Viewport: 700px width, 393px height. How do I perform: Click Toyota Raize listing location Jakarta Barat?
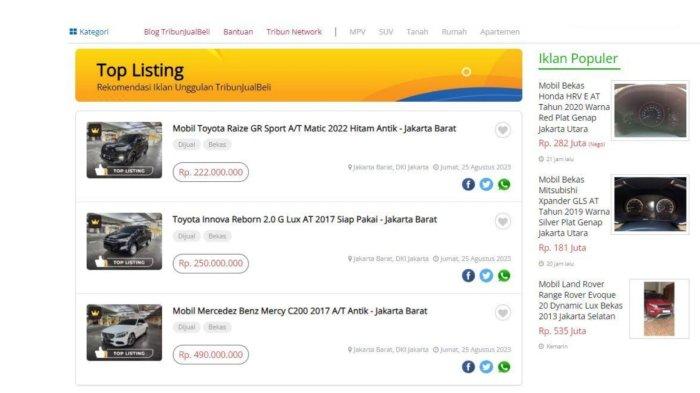tap(388, 167)
